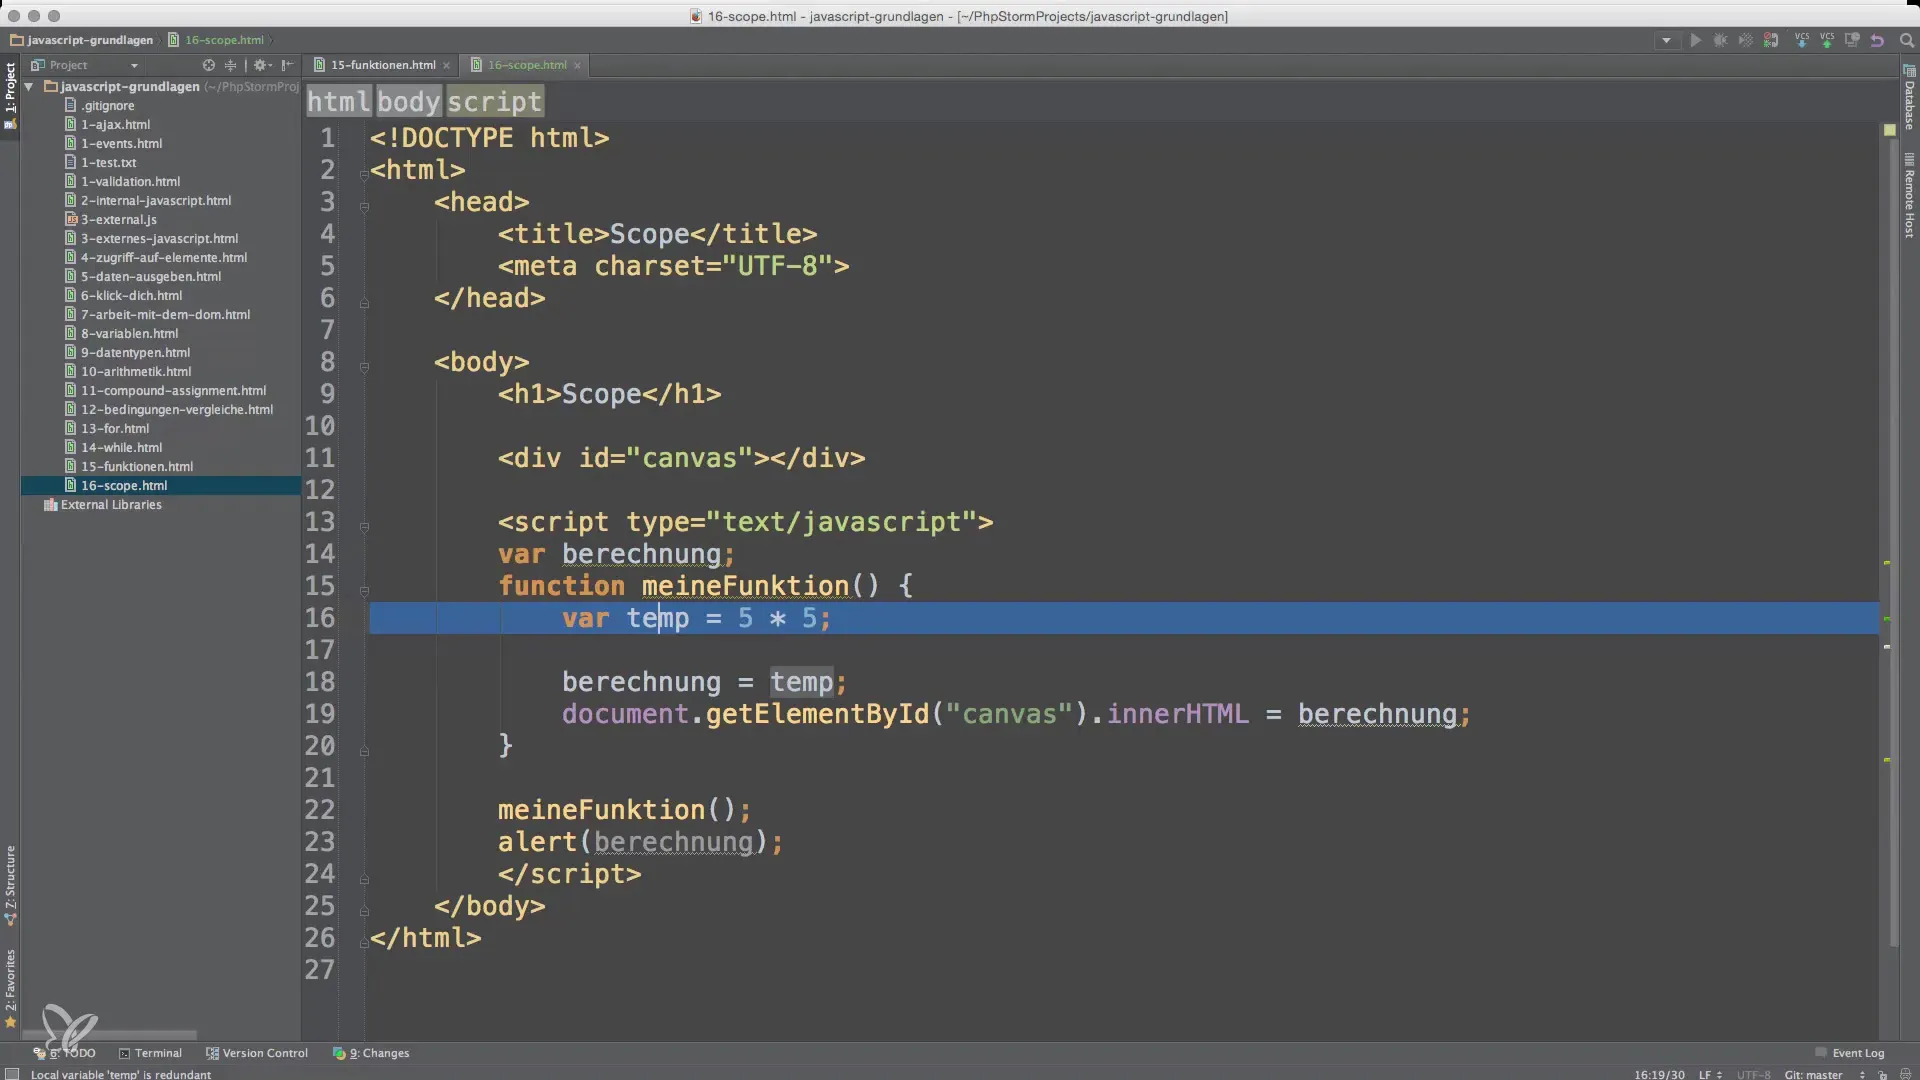Viewport: 1920px width, 1080px height.
Task: Open the Event Log
Action: click(1850, 1053)
